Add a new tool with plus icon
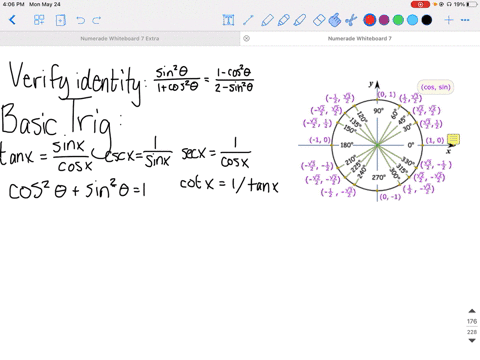 click(x=449, y=20)
